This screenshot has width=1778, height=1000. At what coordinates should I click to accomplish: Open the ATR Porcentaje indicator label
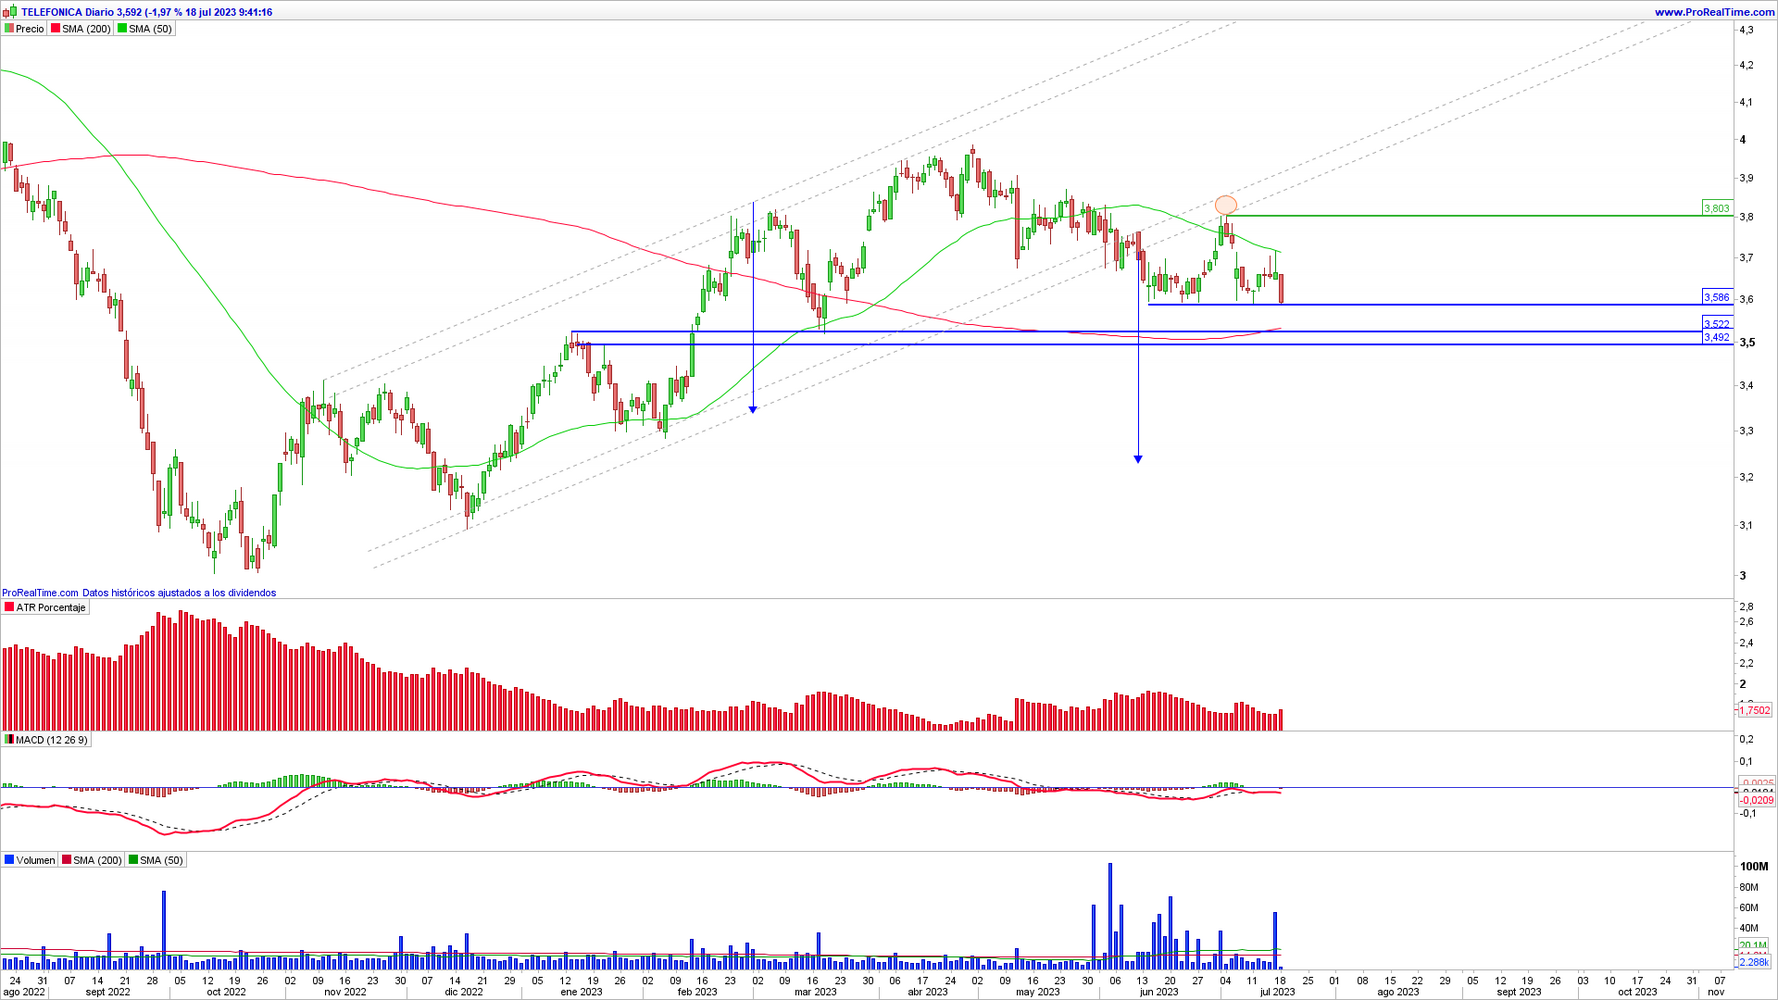(x=51, y=607)
